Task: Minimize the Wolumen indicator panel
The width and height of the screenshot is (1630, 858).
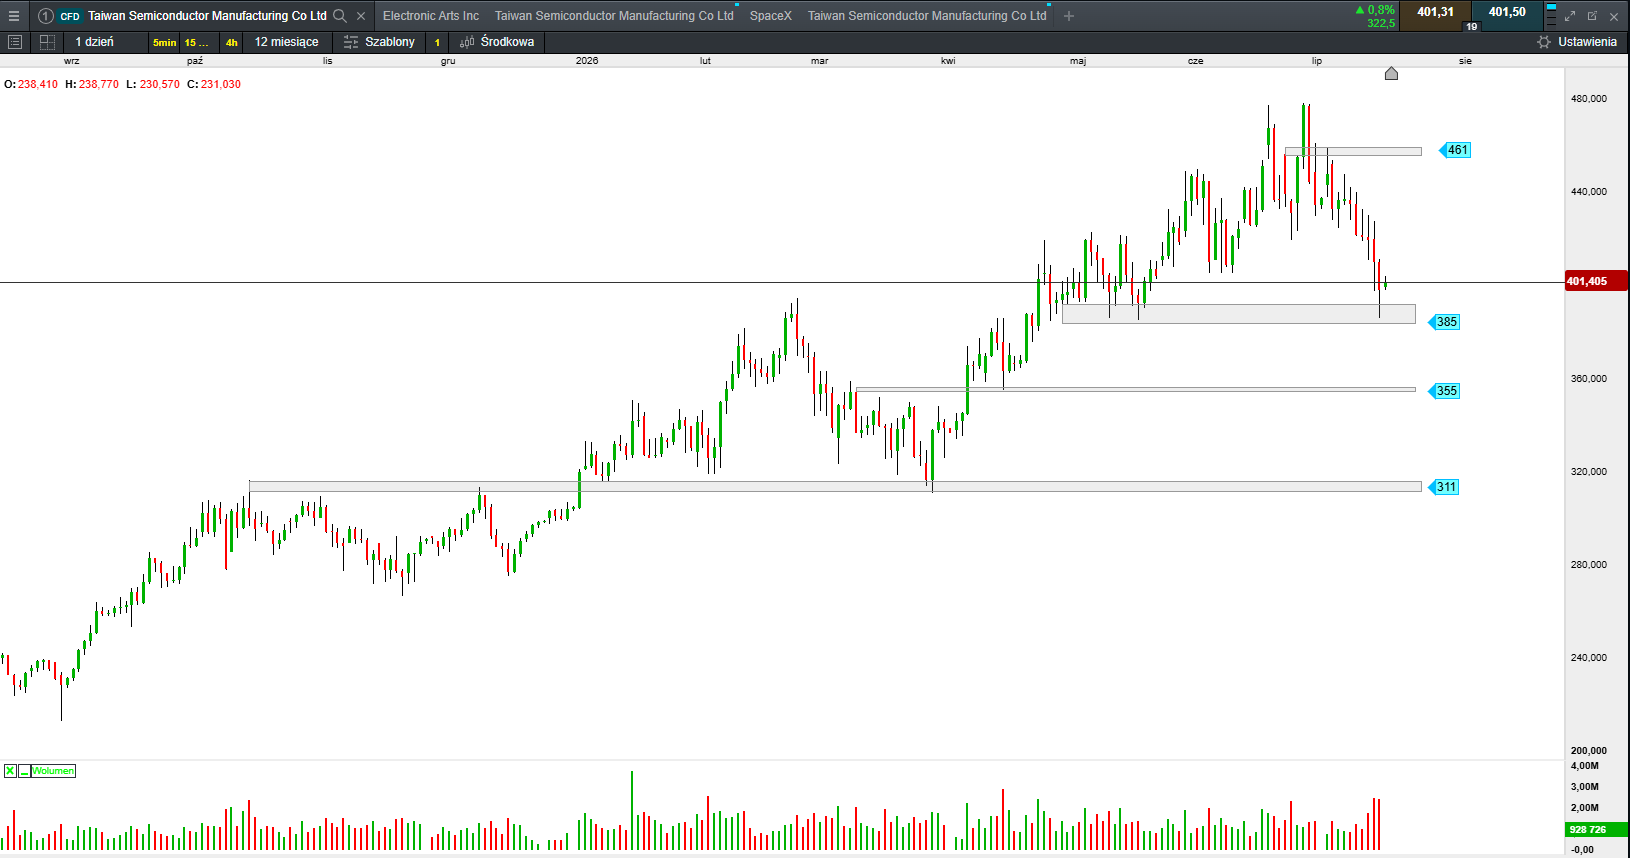Action: 24,771
